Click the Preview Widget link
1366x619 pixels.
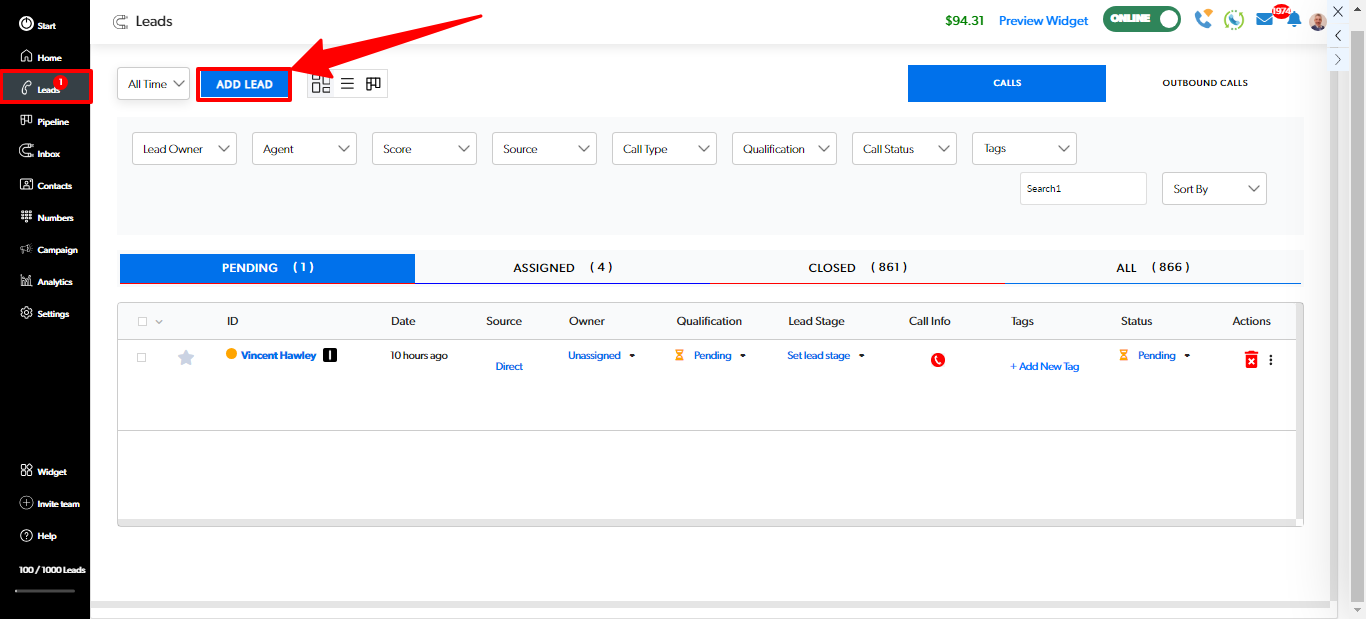pyautogui.click(x=1043, y=20)
